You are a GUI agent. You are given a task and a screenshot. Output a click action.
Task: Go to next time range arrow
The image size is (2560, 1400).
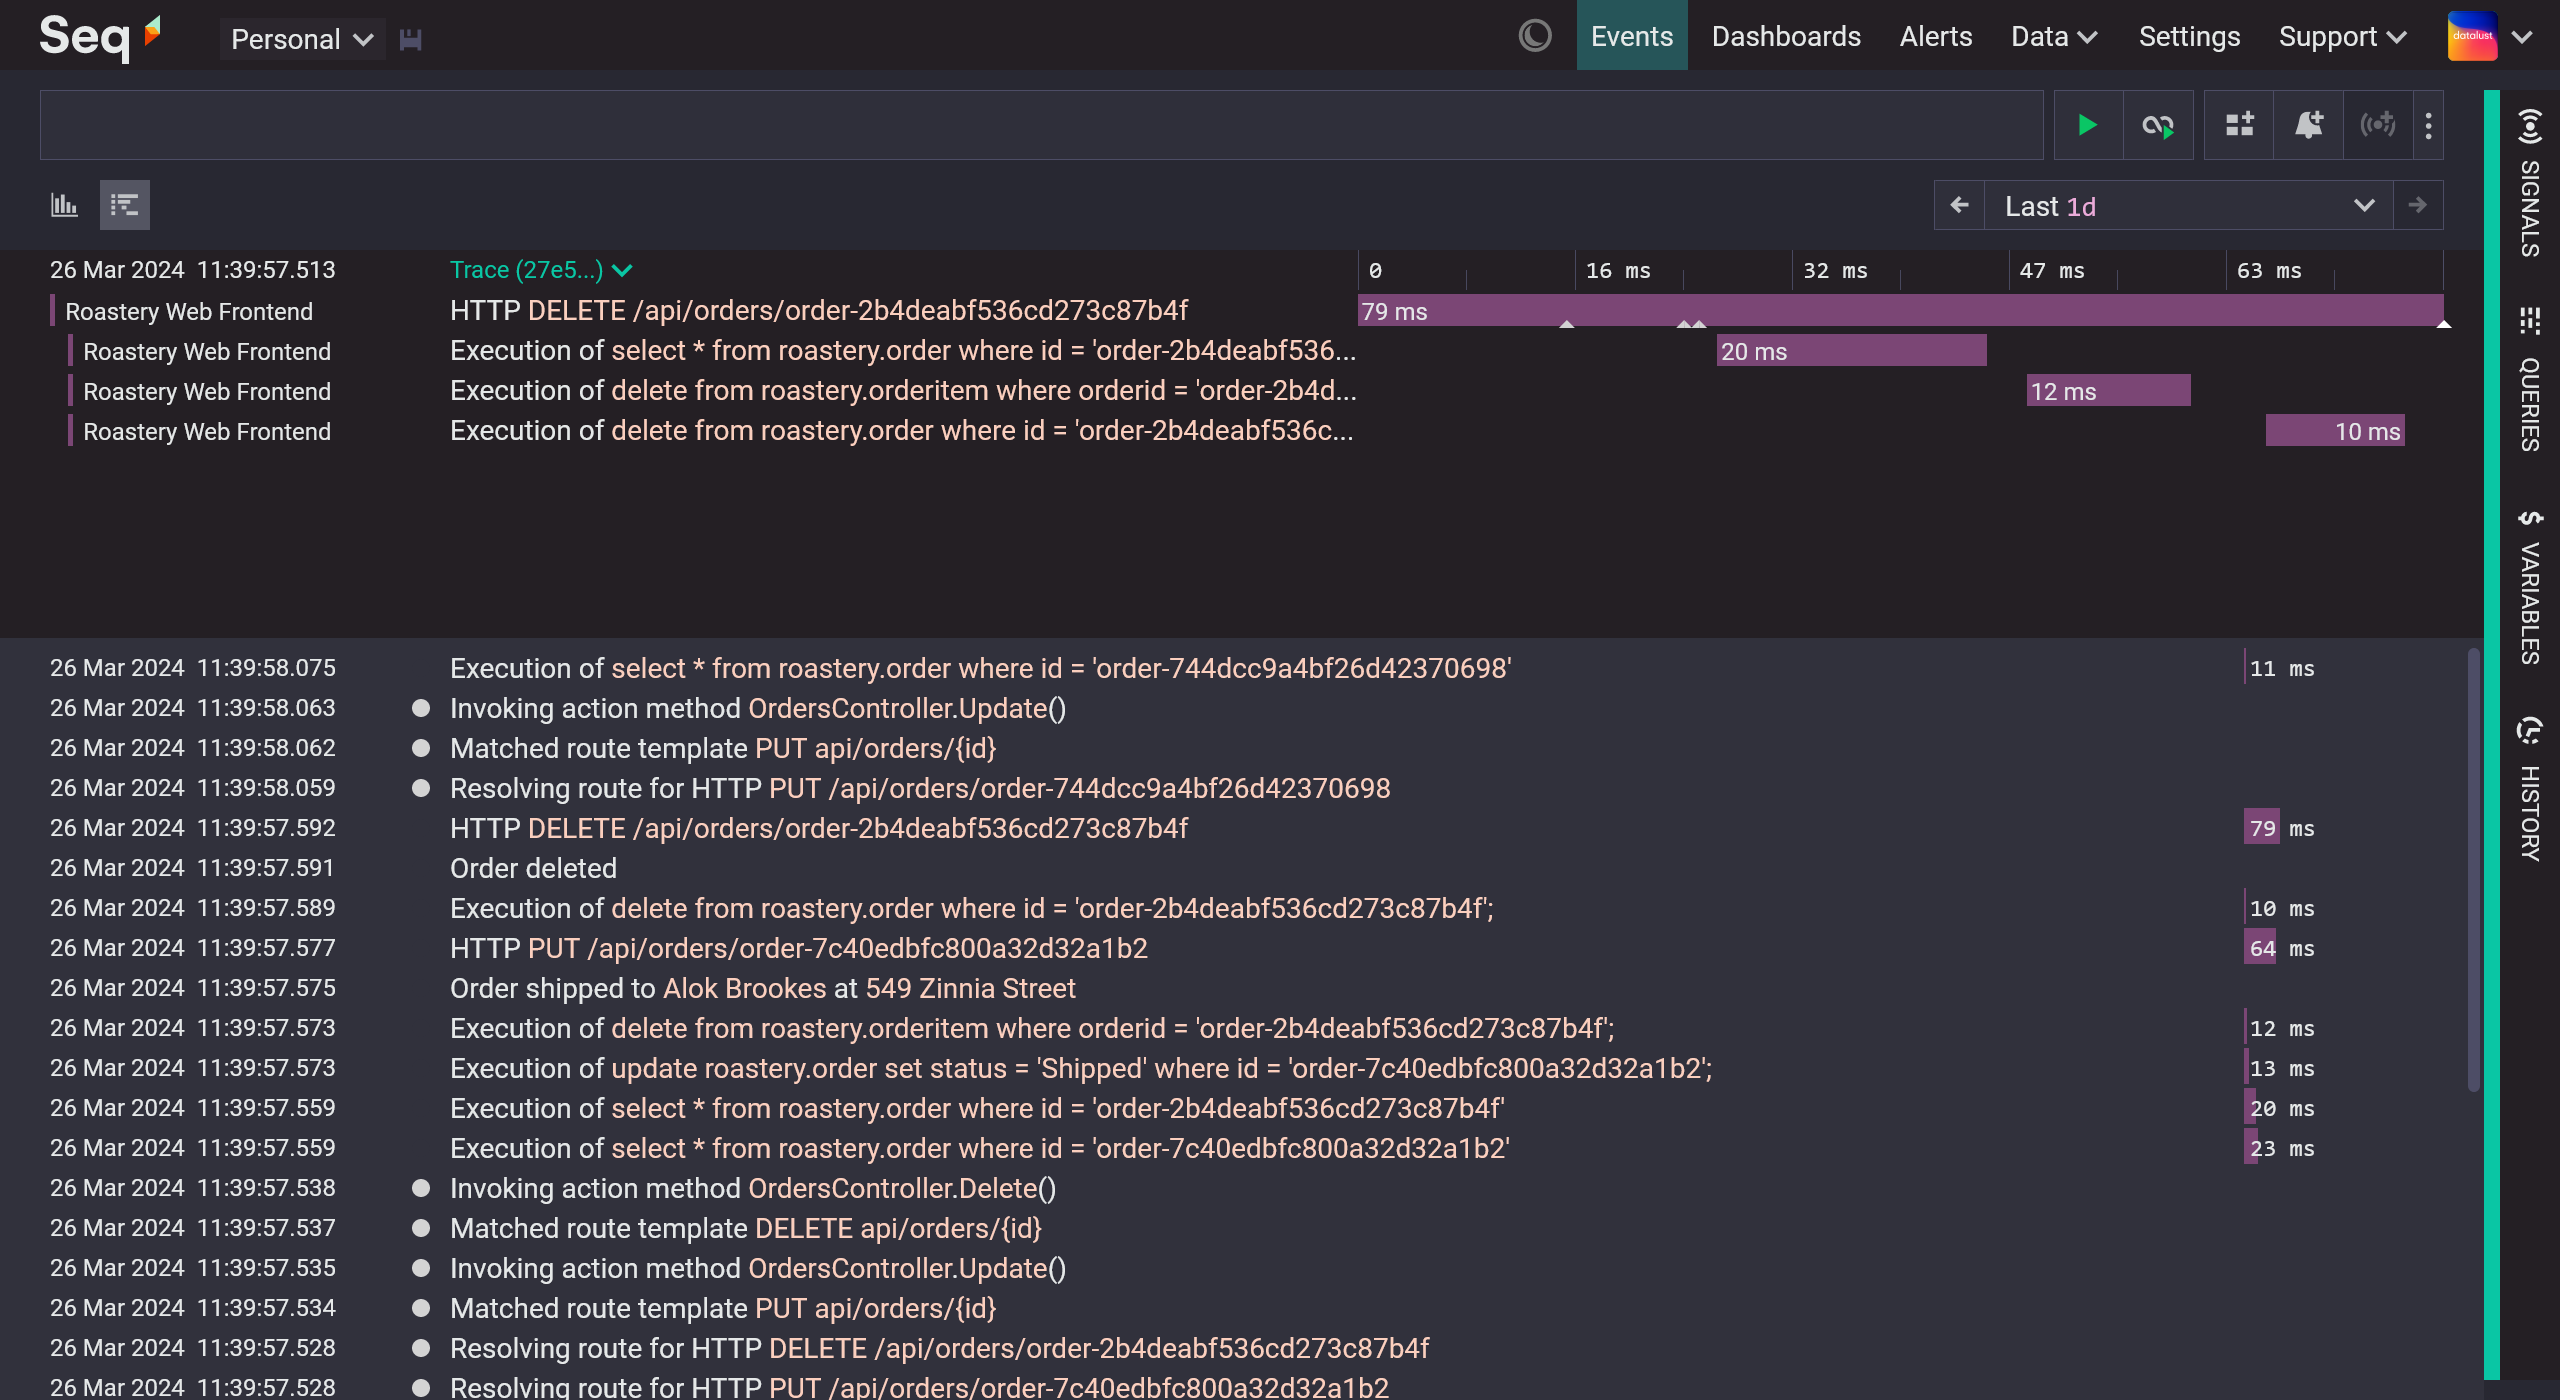click(x=2418, y=205)
